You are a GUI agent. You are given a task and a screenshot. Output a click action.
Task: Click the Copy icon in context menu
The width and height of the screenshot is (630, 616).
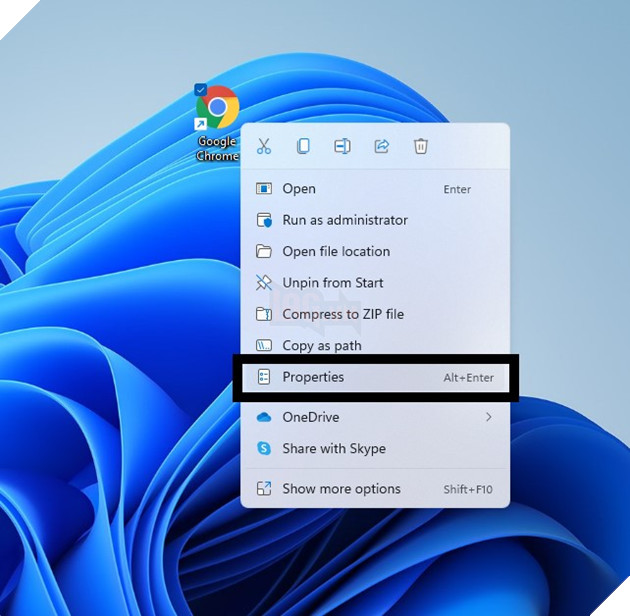click(303, 146)
